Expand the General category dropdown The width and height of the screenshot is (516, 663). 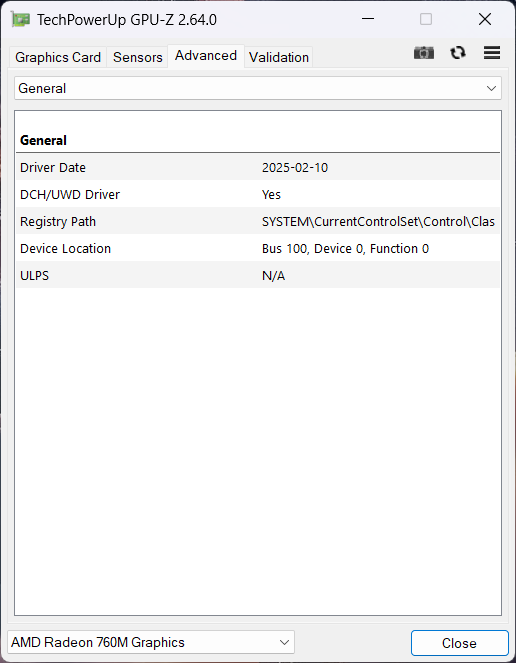(258, 88)
